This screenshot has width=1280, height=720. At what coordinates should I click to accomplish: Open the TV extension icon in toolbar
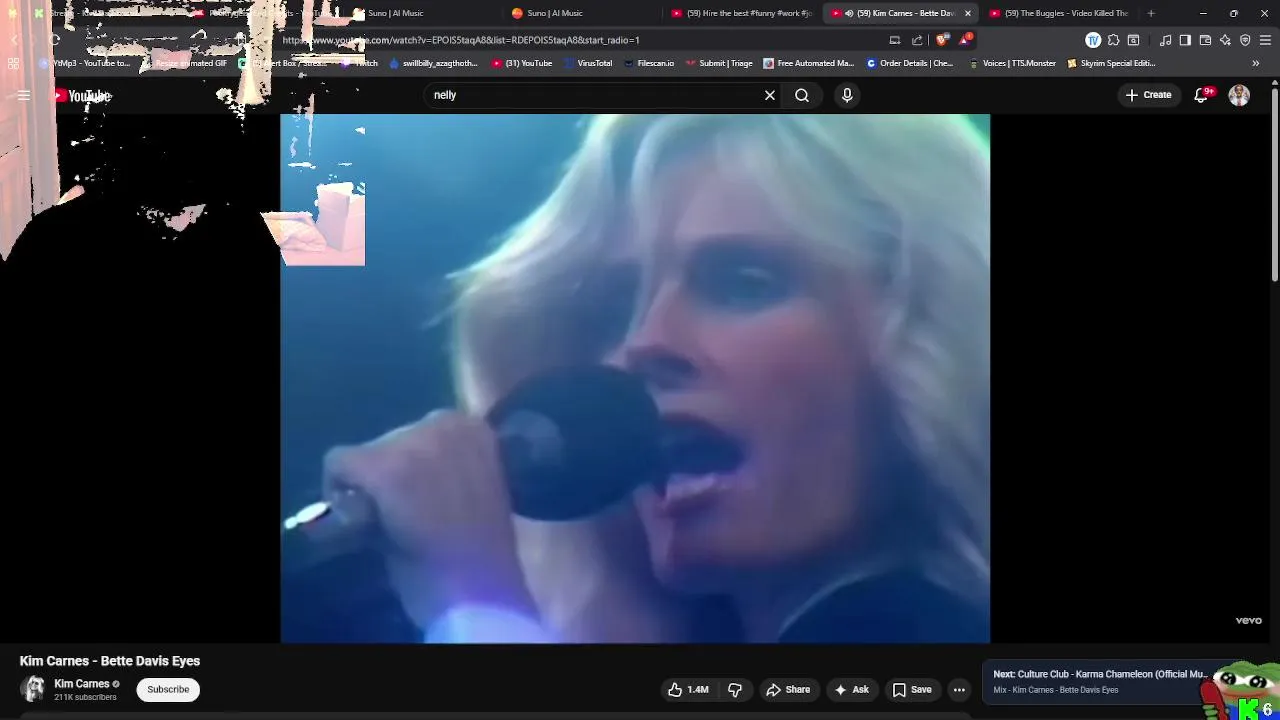(x=1093, y=40)
